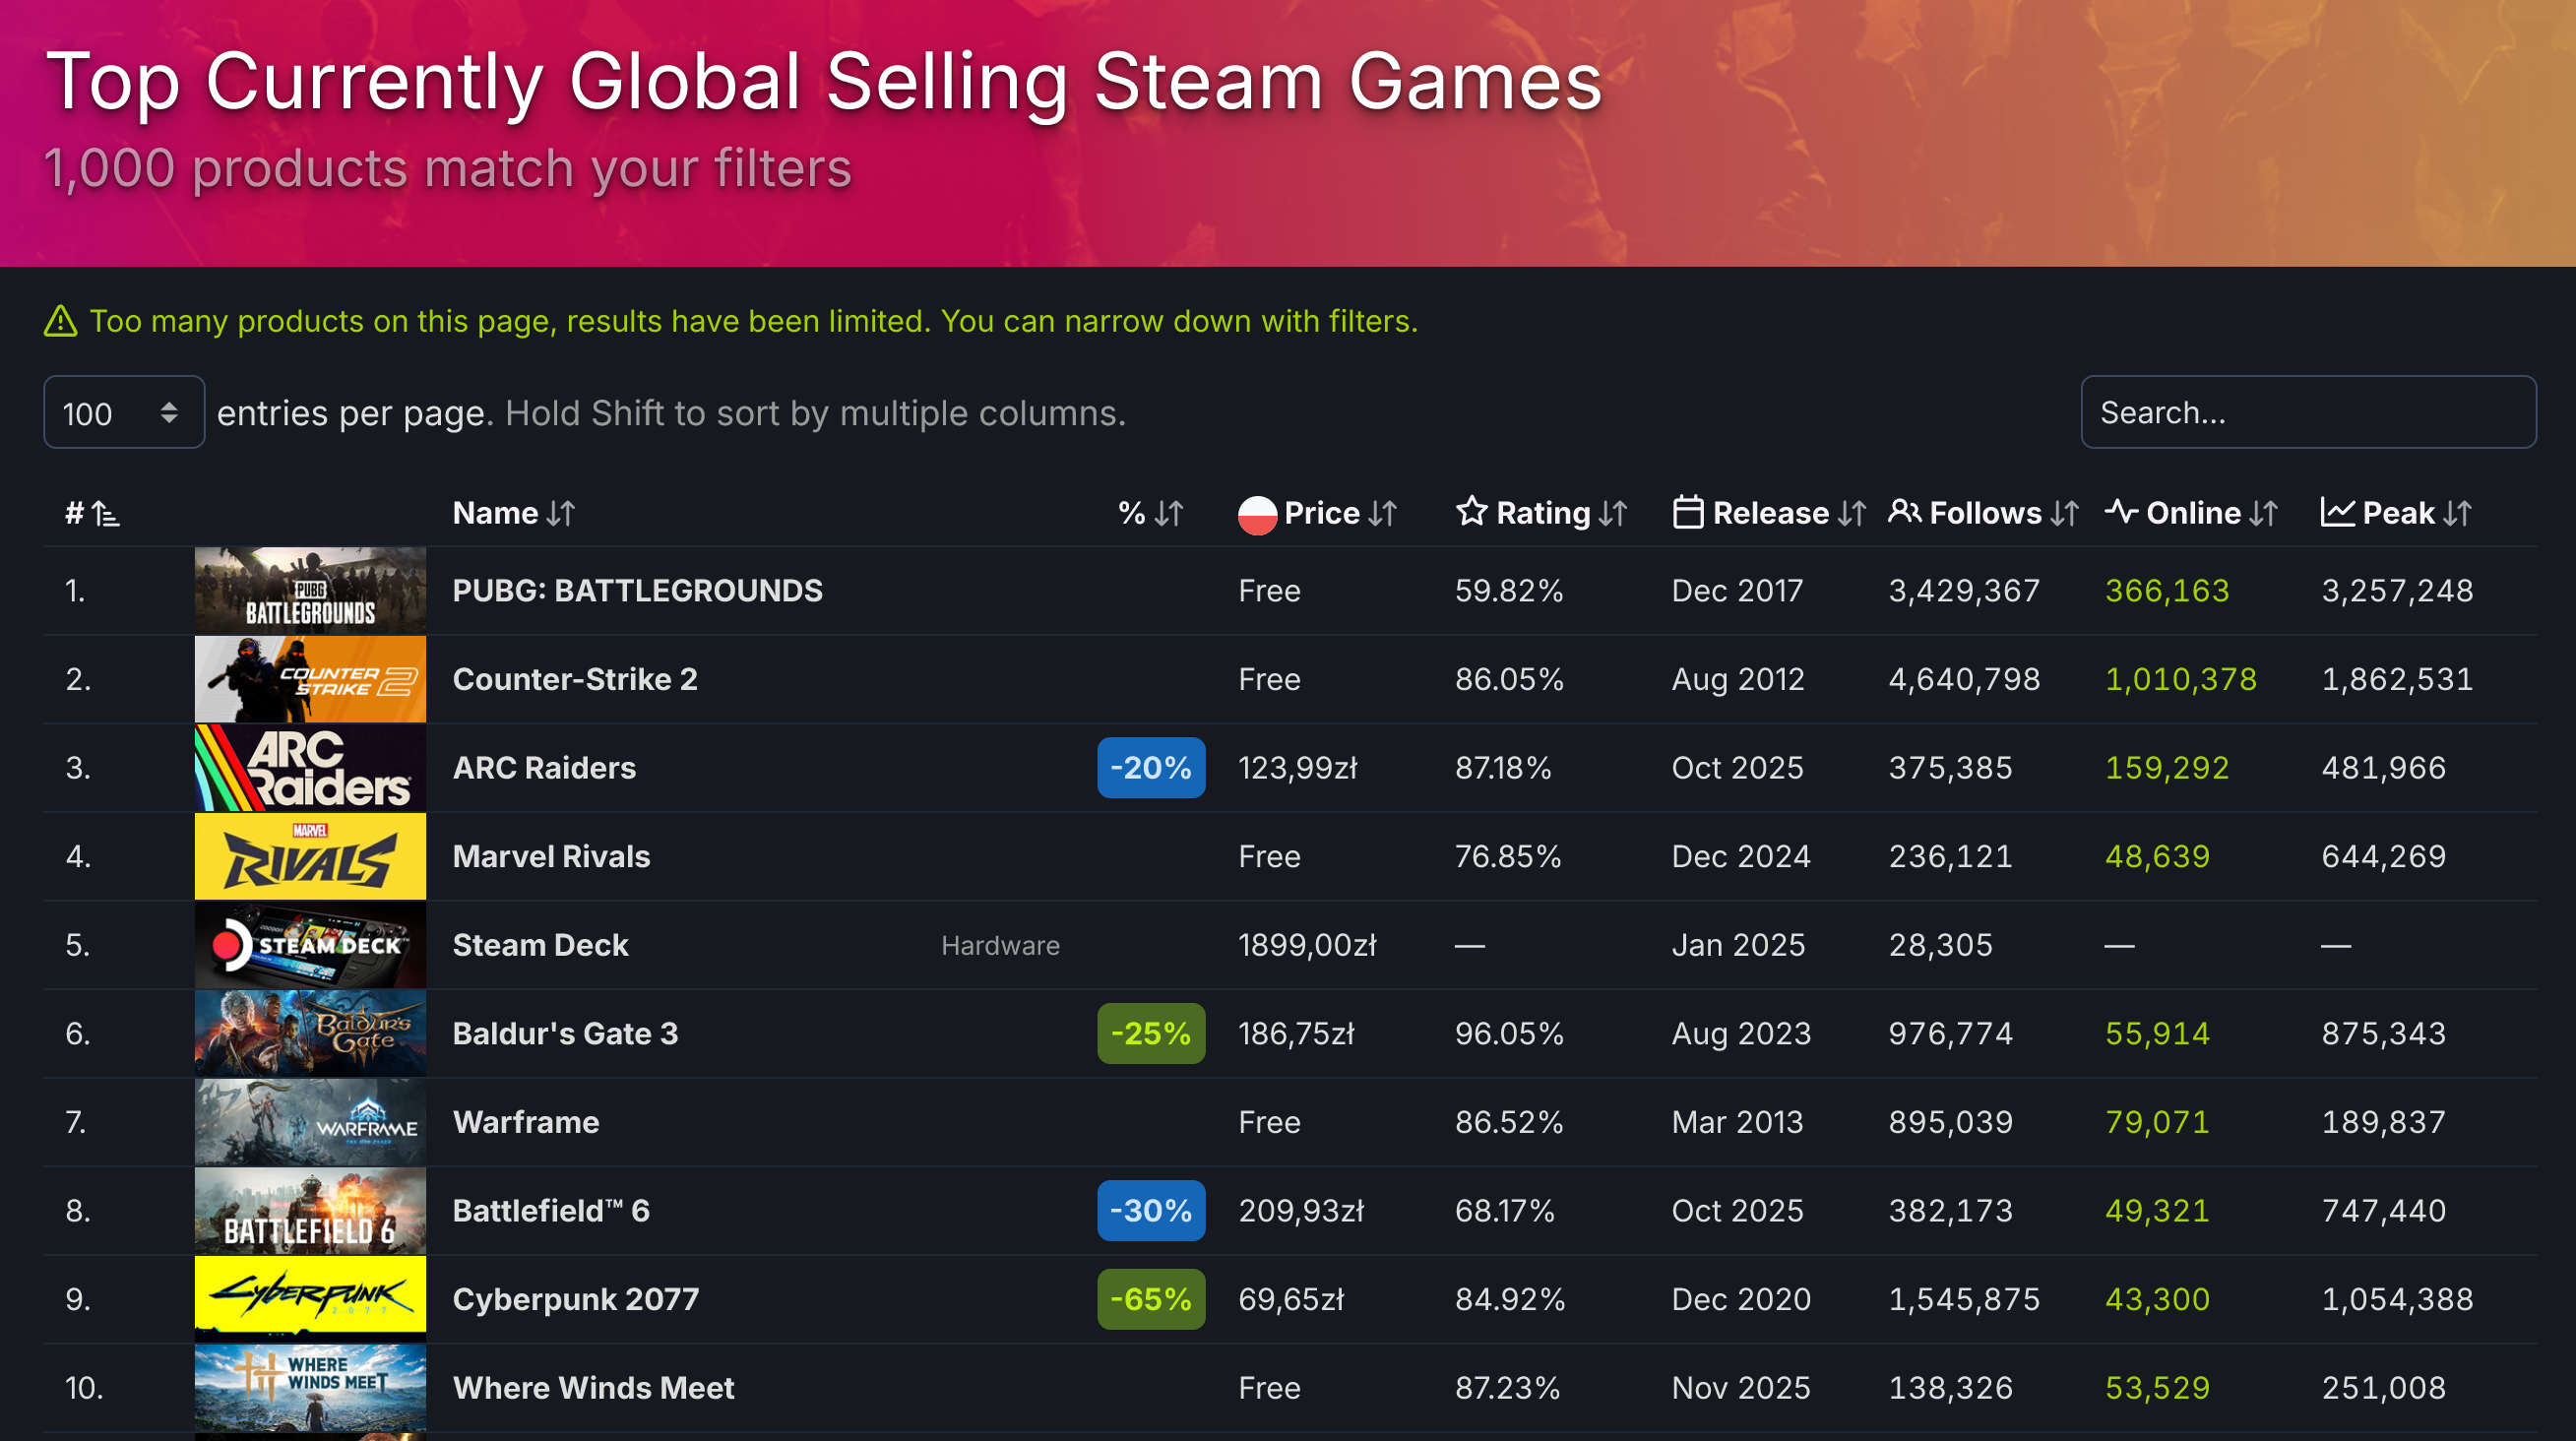
Task: Open PUBG: BATTLEGROUNDS entry
Action: 637,590
